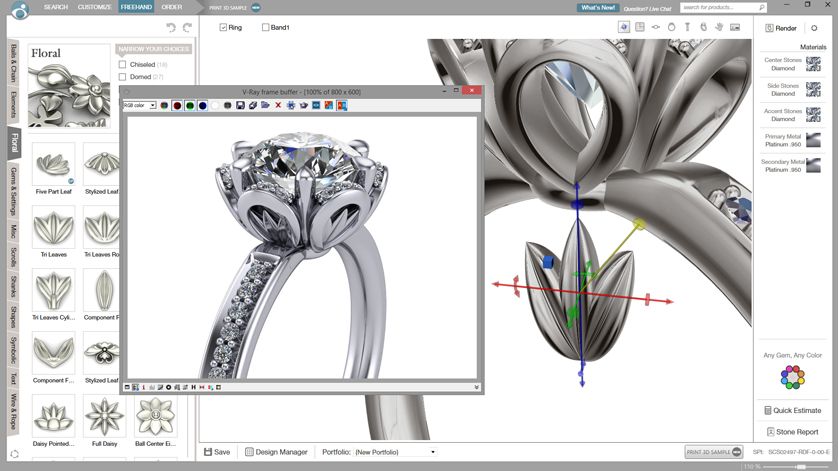Click the save disk icon in V-Ray
Screen dimensions: 838x471
(x=241, y=105)
